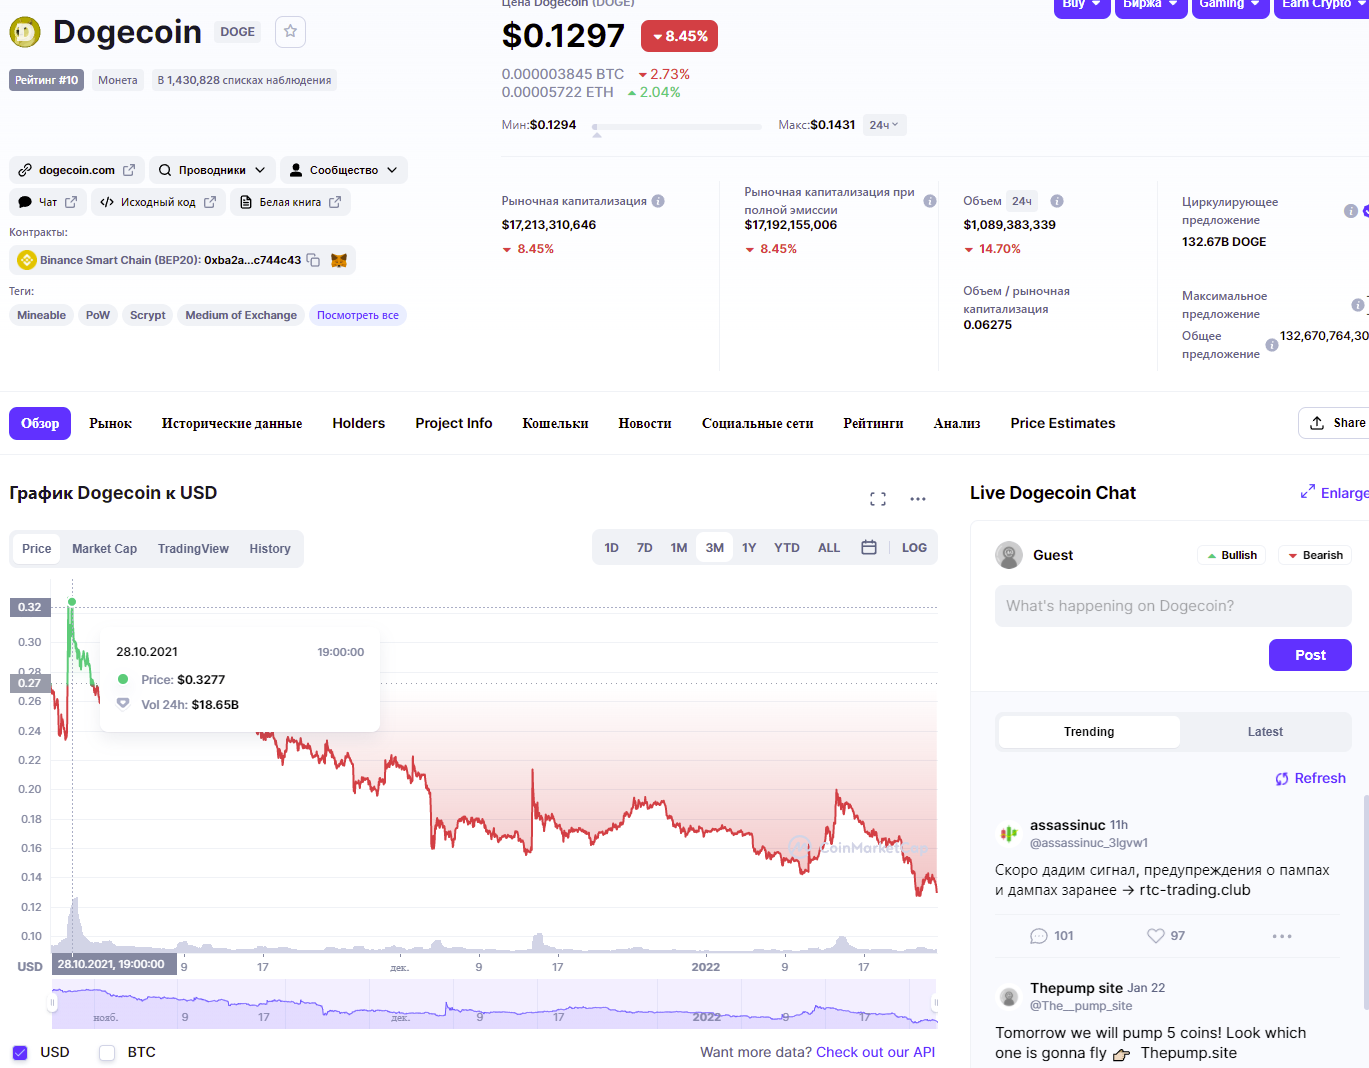Open the chart calendar date picker
Image resolution: width=1369 pixels, height=1068 pixels.
pos(869,548)
